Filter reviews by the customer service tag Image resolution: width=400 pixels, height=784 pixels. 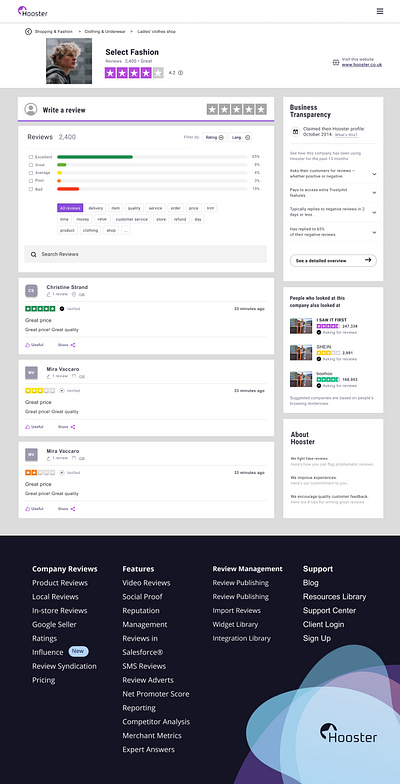(x=132, y=220)
